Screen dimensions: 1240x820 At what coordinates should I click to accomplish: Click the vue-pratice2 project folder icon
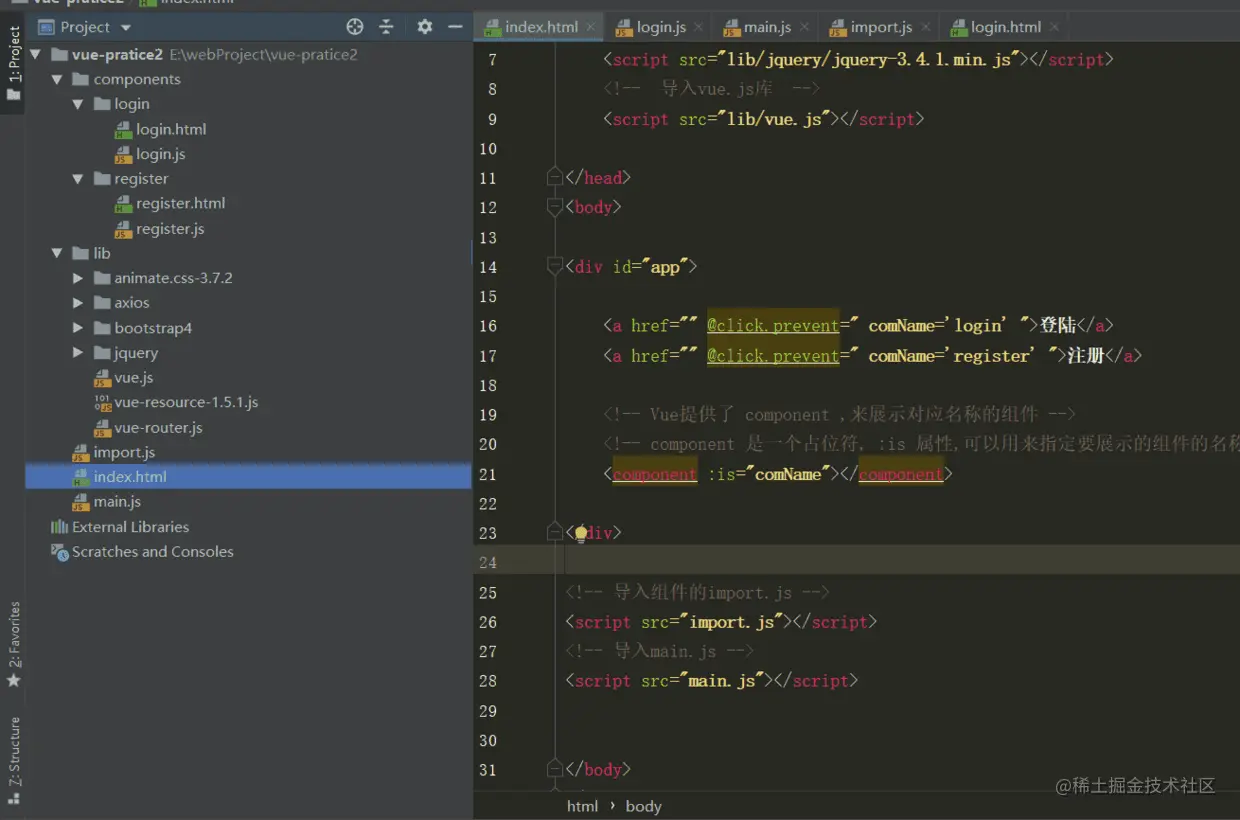tap(59, 54)
